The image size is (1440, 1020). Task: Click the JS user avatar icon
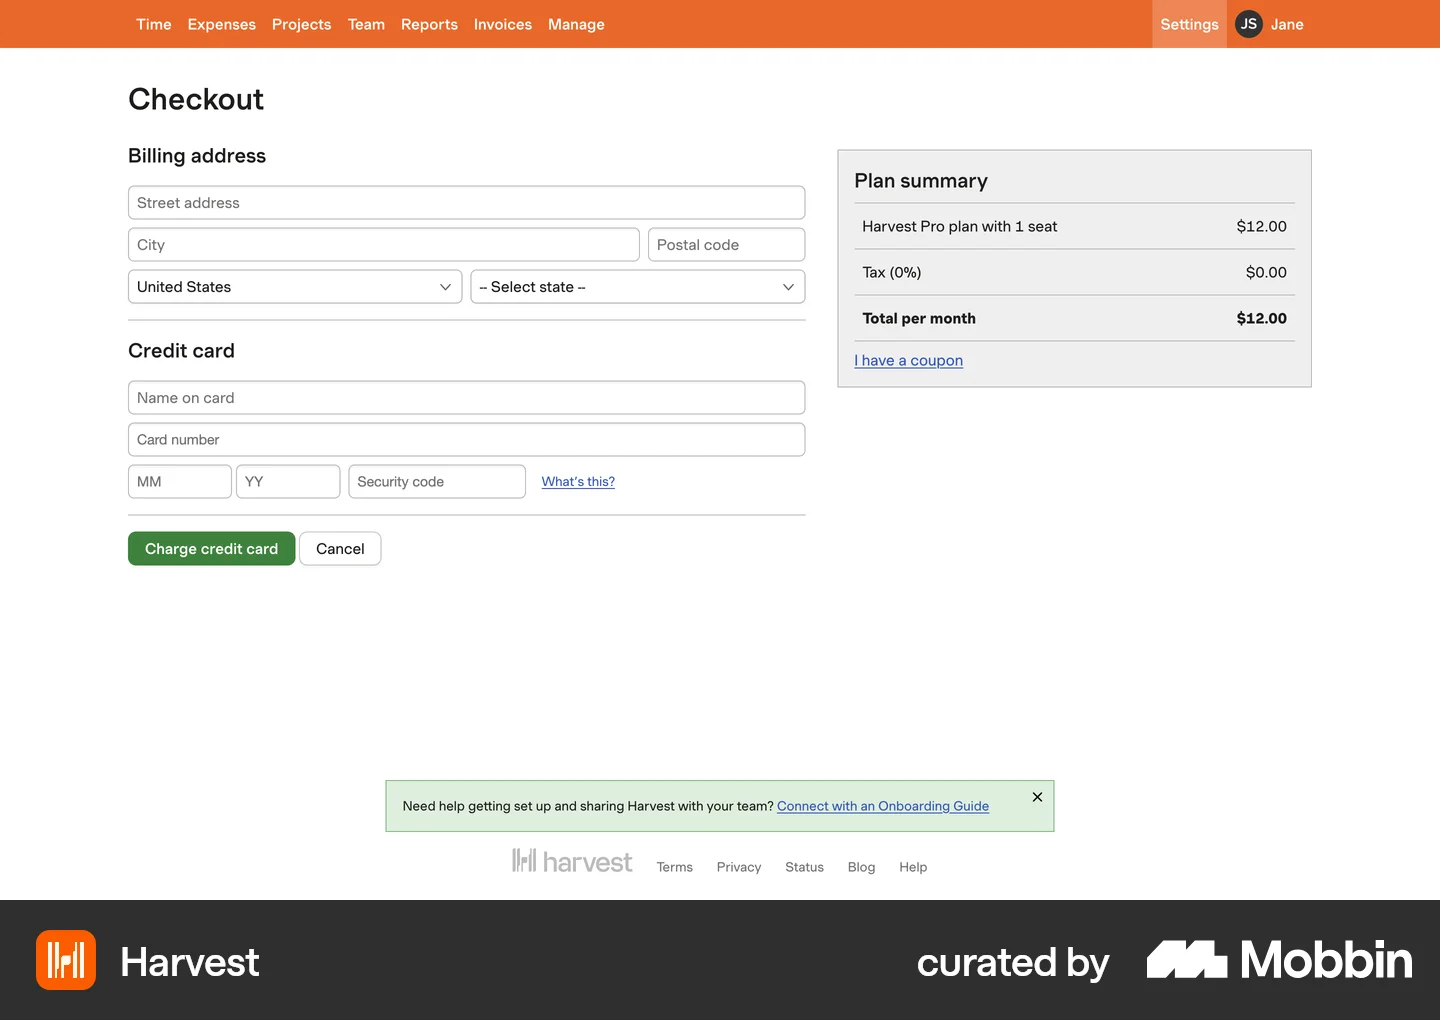pos(1249,24)
